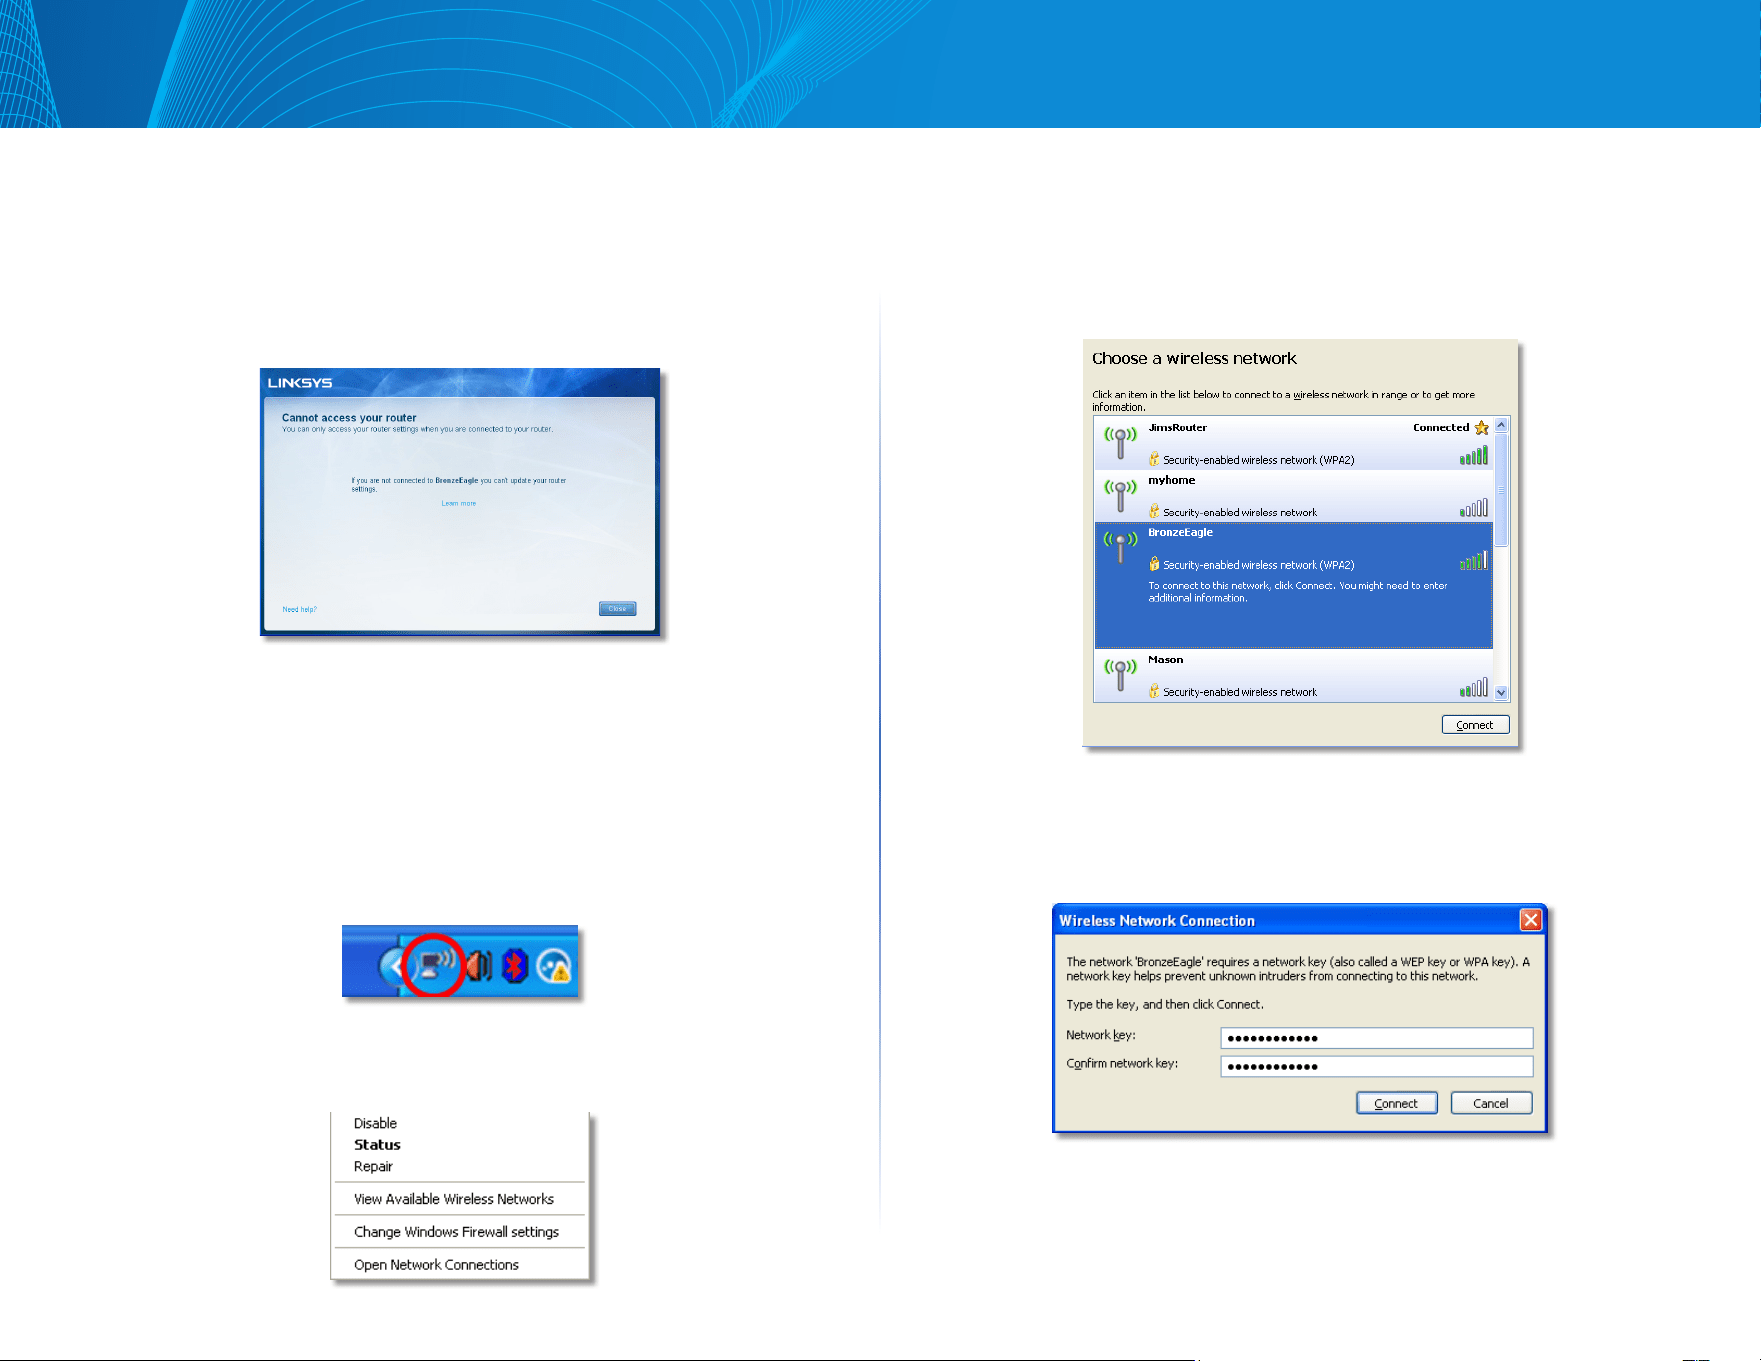Open View Available Wireless Networks
Viewport: 1761px width, 1361px height.
click(454, 1199)
